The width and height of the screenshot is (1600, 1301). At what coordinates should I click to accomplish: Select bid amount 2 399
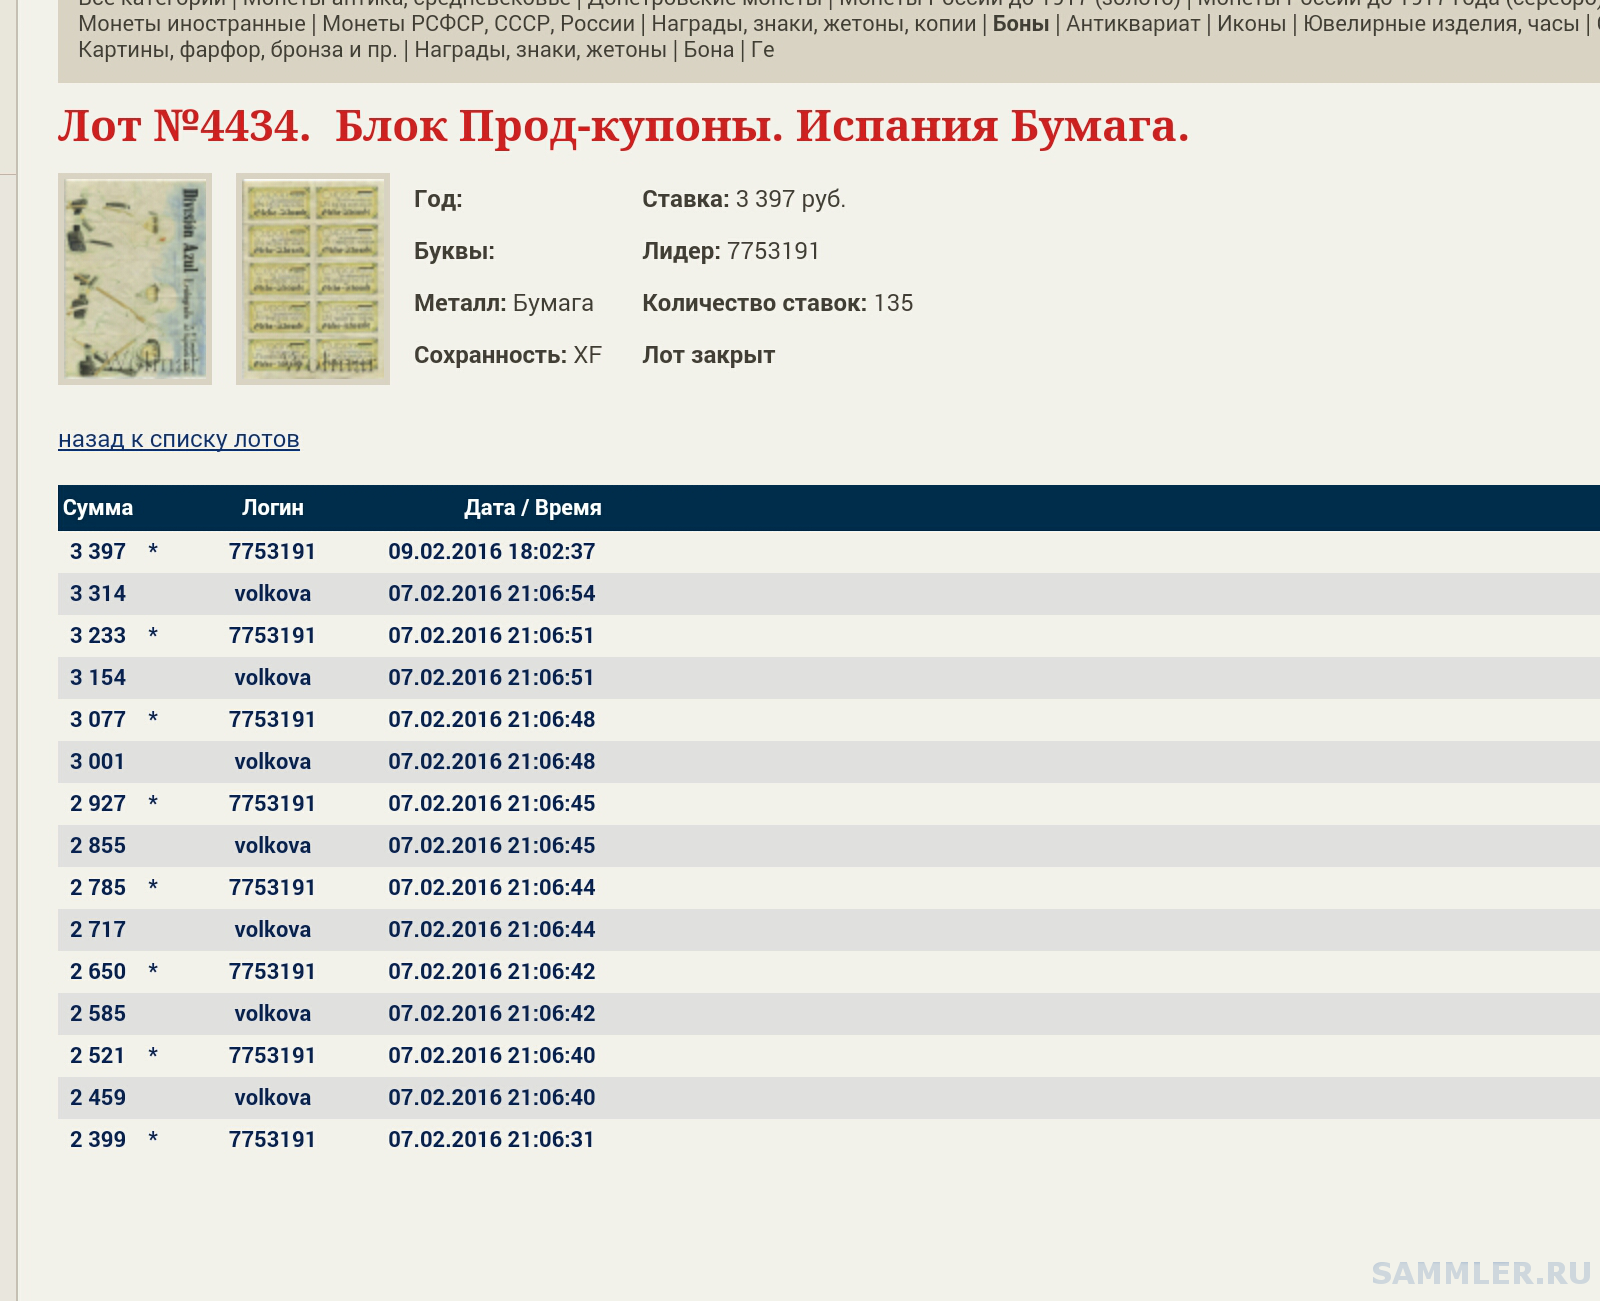click(x=98, y=1139)
